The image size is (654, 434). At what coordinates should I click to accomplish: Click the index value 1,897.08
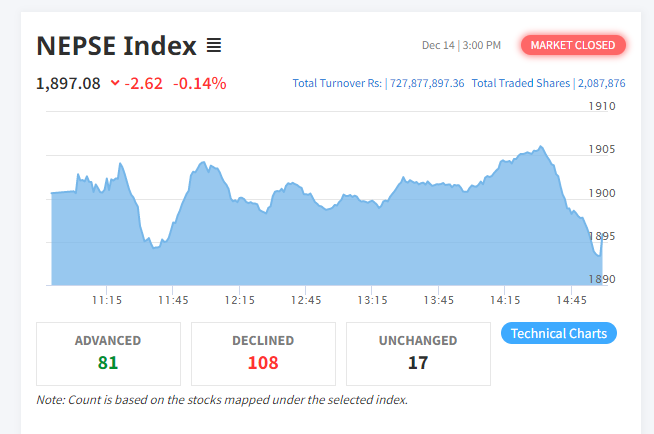pos(68,83)
